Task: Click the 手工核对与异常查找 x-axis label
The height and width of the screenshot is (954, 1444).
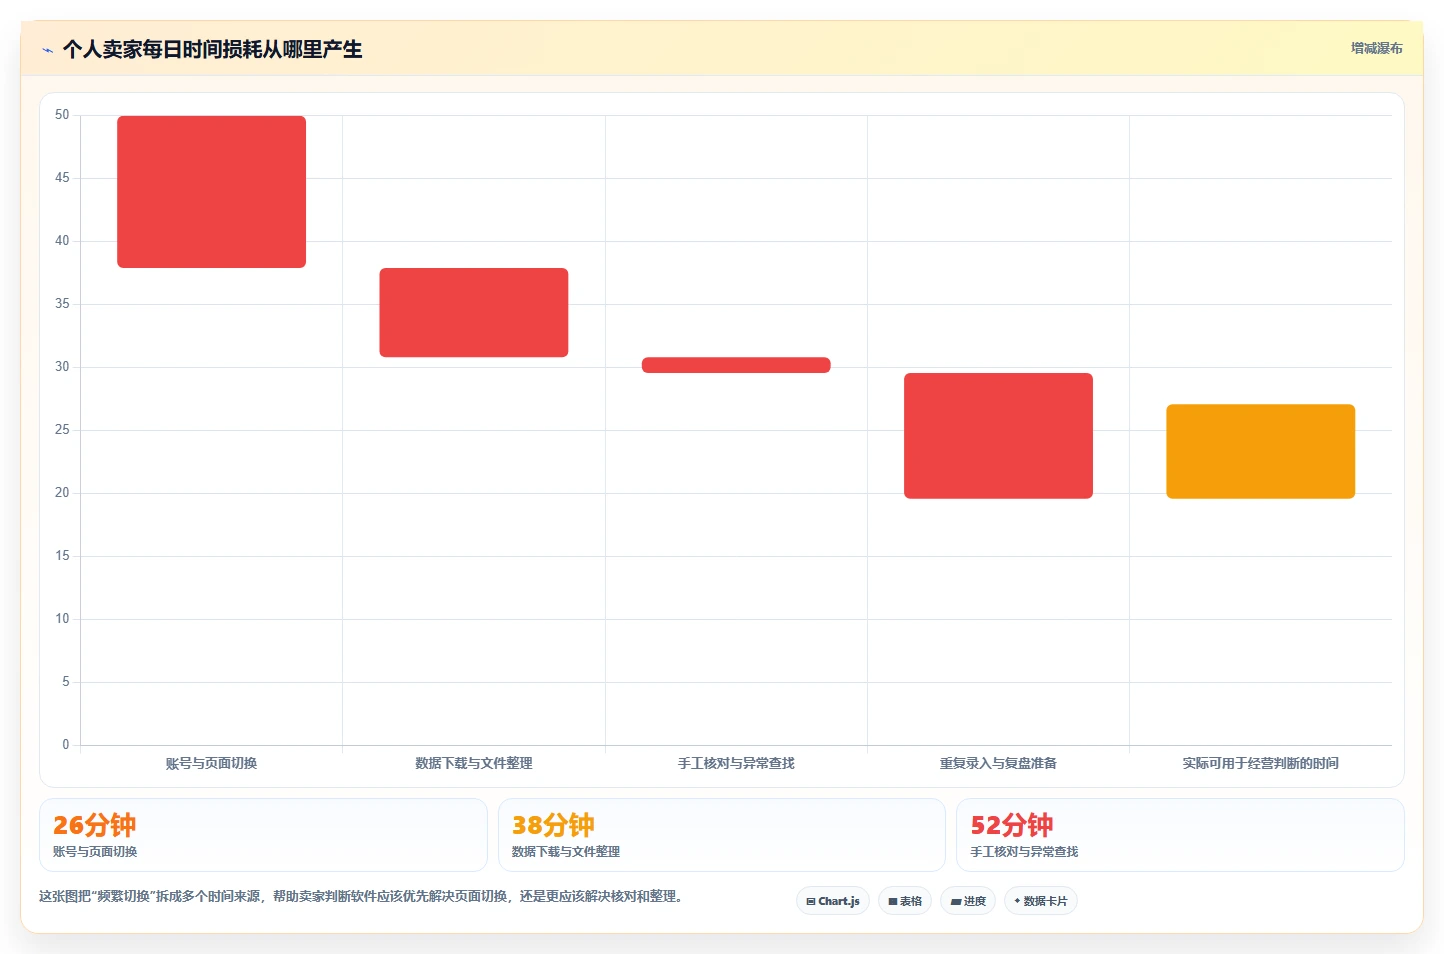Action: 736,763
